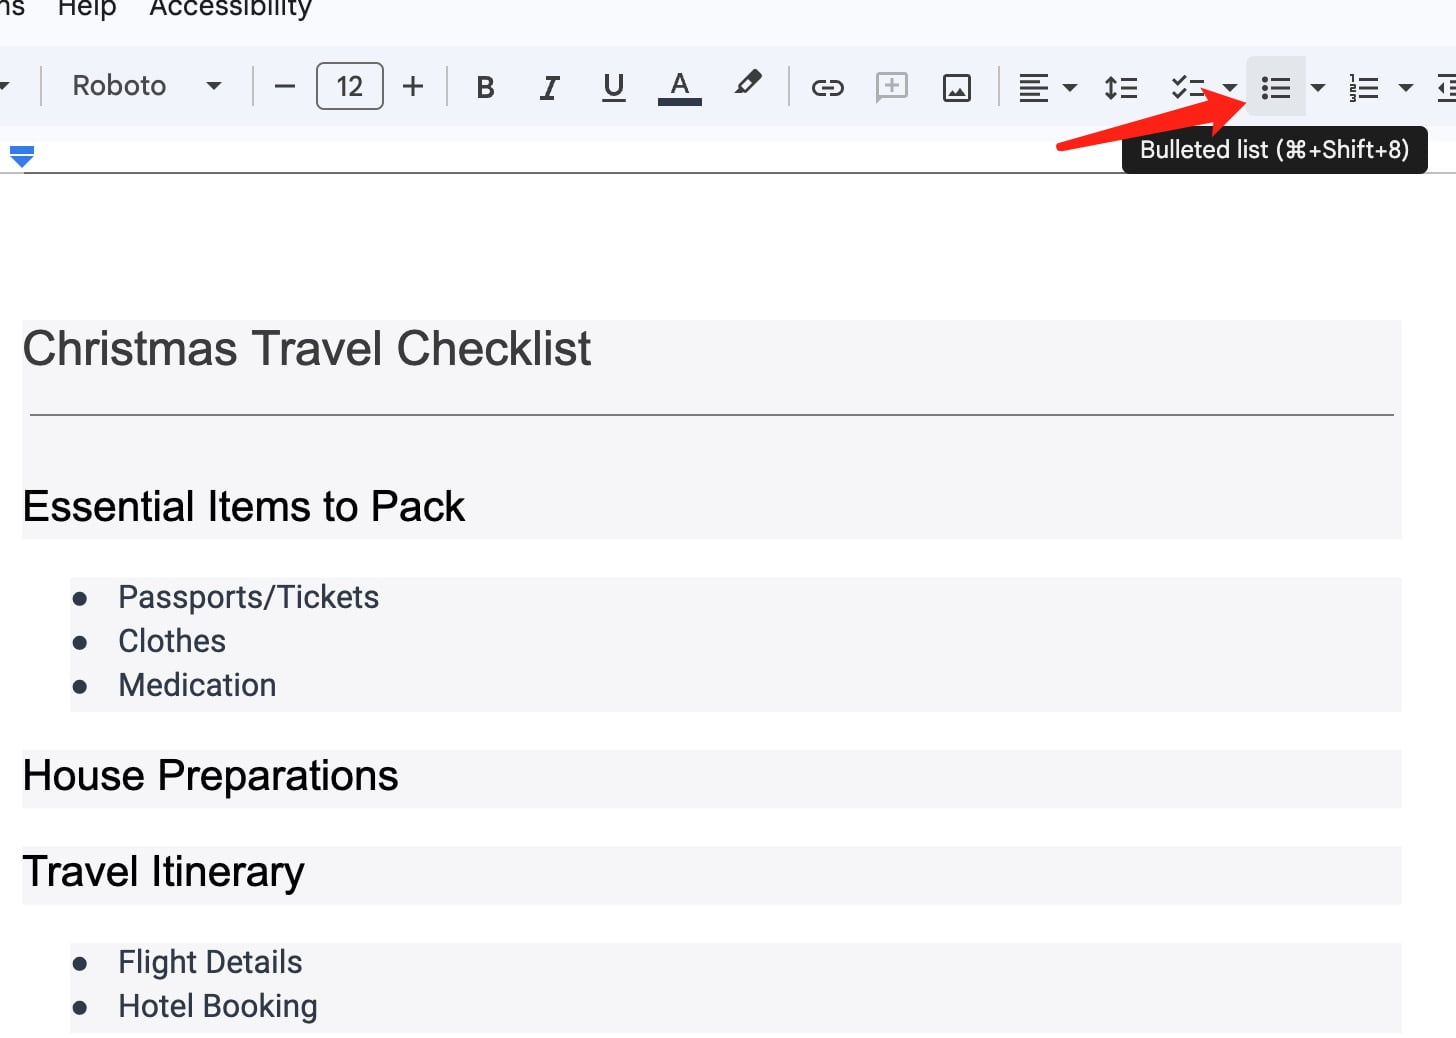Click the decrease indent icon
This screenshot has width=1456, height=1038.
pos(1446,87)
